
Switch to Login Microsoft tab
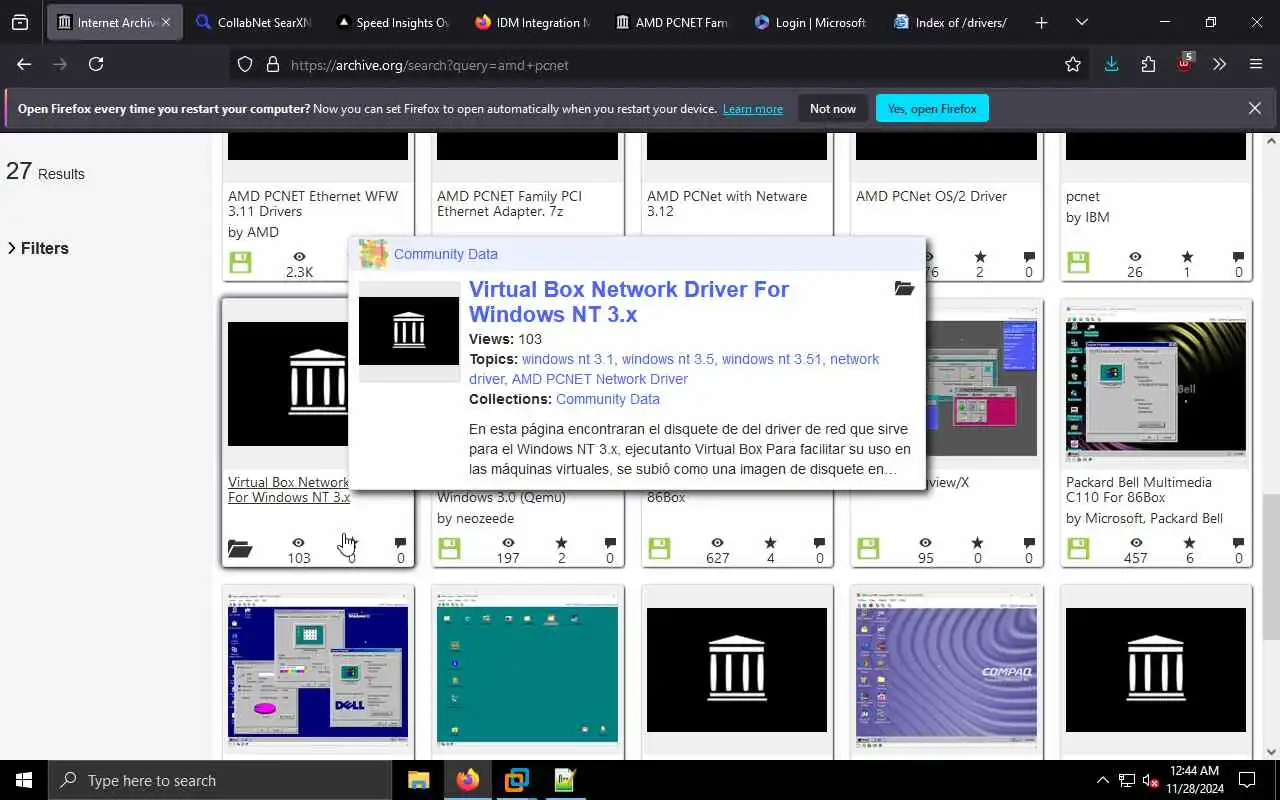click(811, 22)
